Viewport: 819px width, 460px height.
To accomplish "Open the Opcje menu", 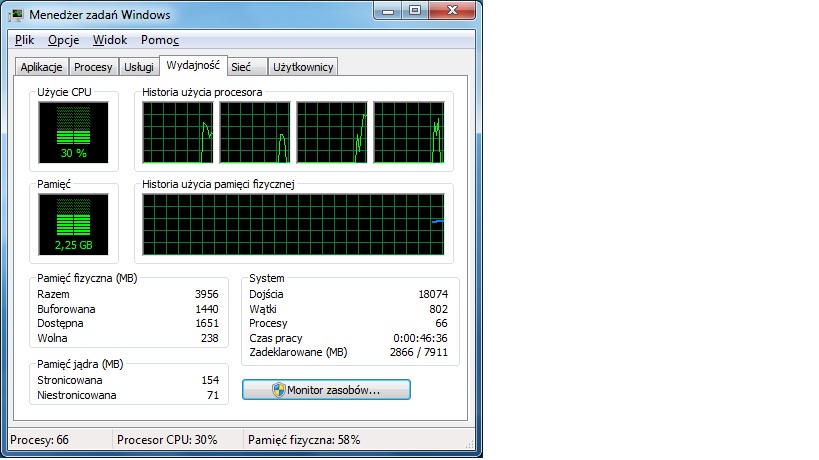I will point(63,40).
